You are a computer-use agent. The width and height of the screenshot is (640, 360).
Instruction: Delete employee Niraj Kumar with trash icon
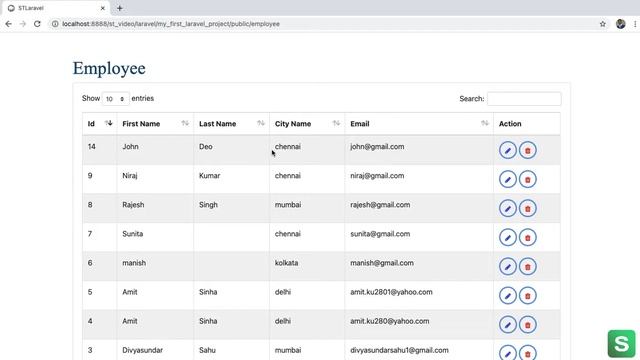[528, 179]
